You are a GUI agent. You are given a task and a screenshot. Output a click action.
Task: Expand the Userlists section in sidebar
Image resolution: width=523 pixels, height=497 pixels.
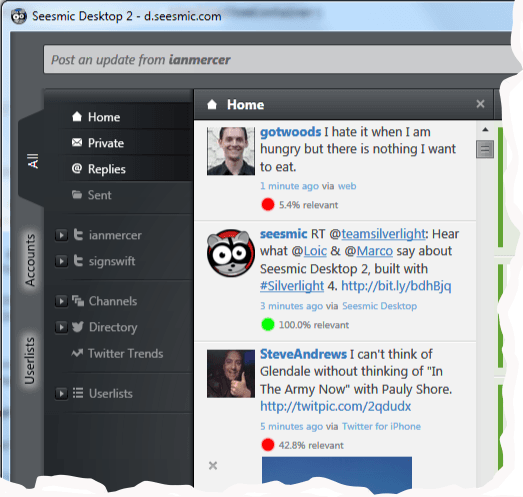point(61,394)
